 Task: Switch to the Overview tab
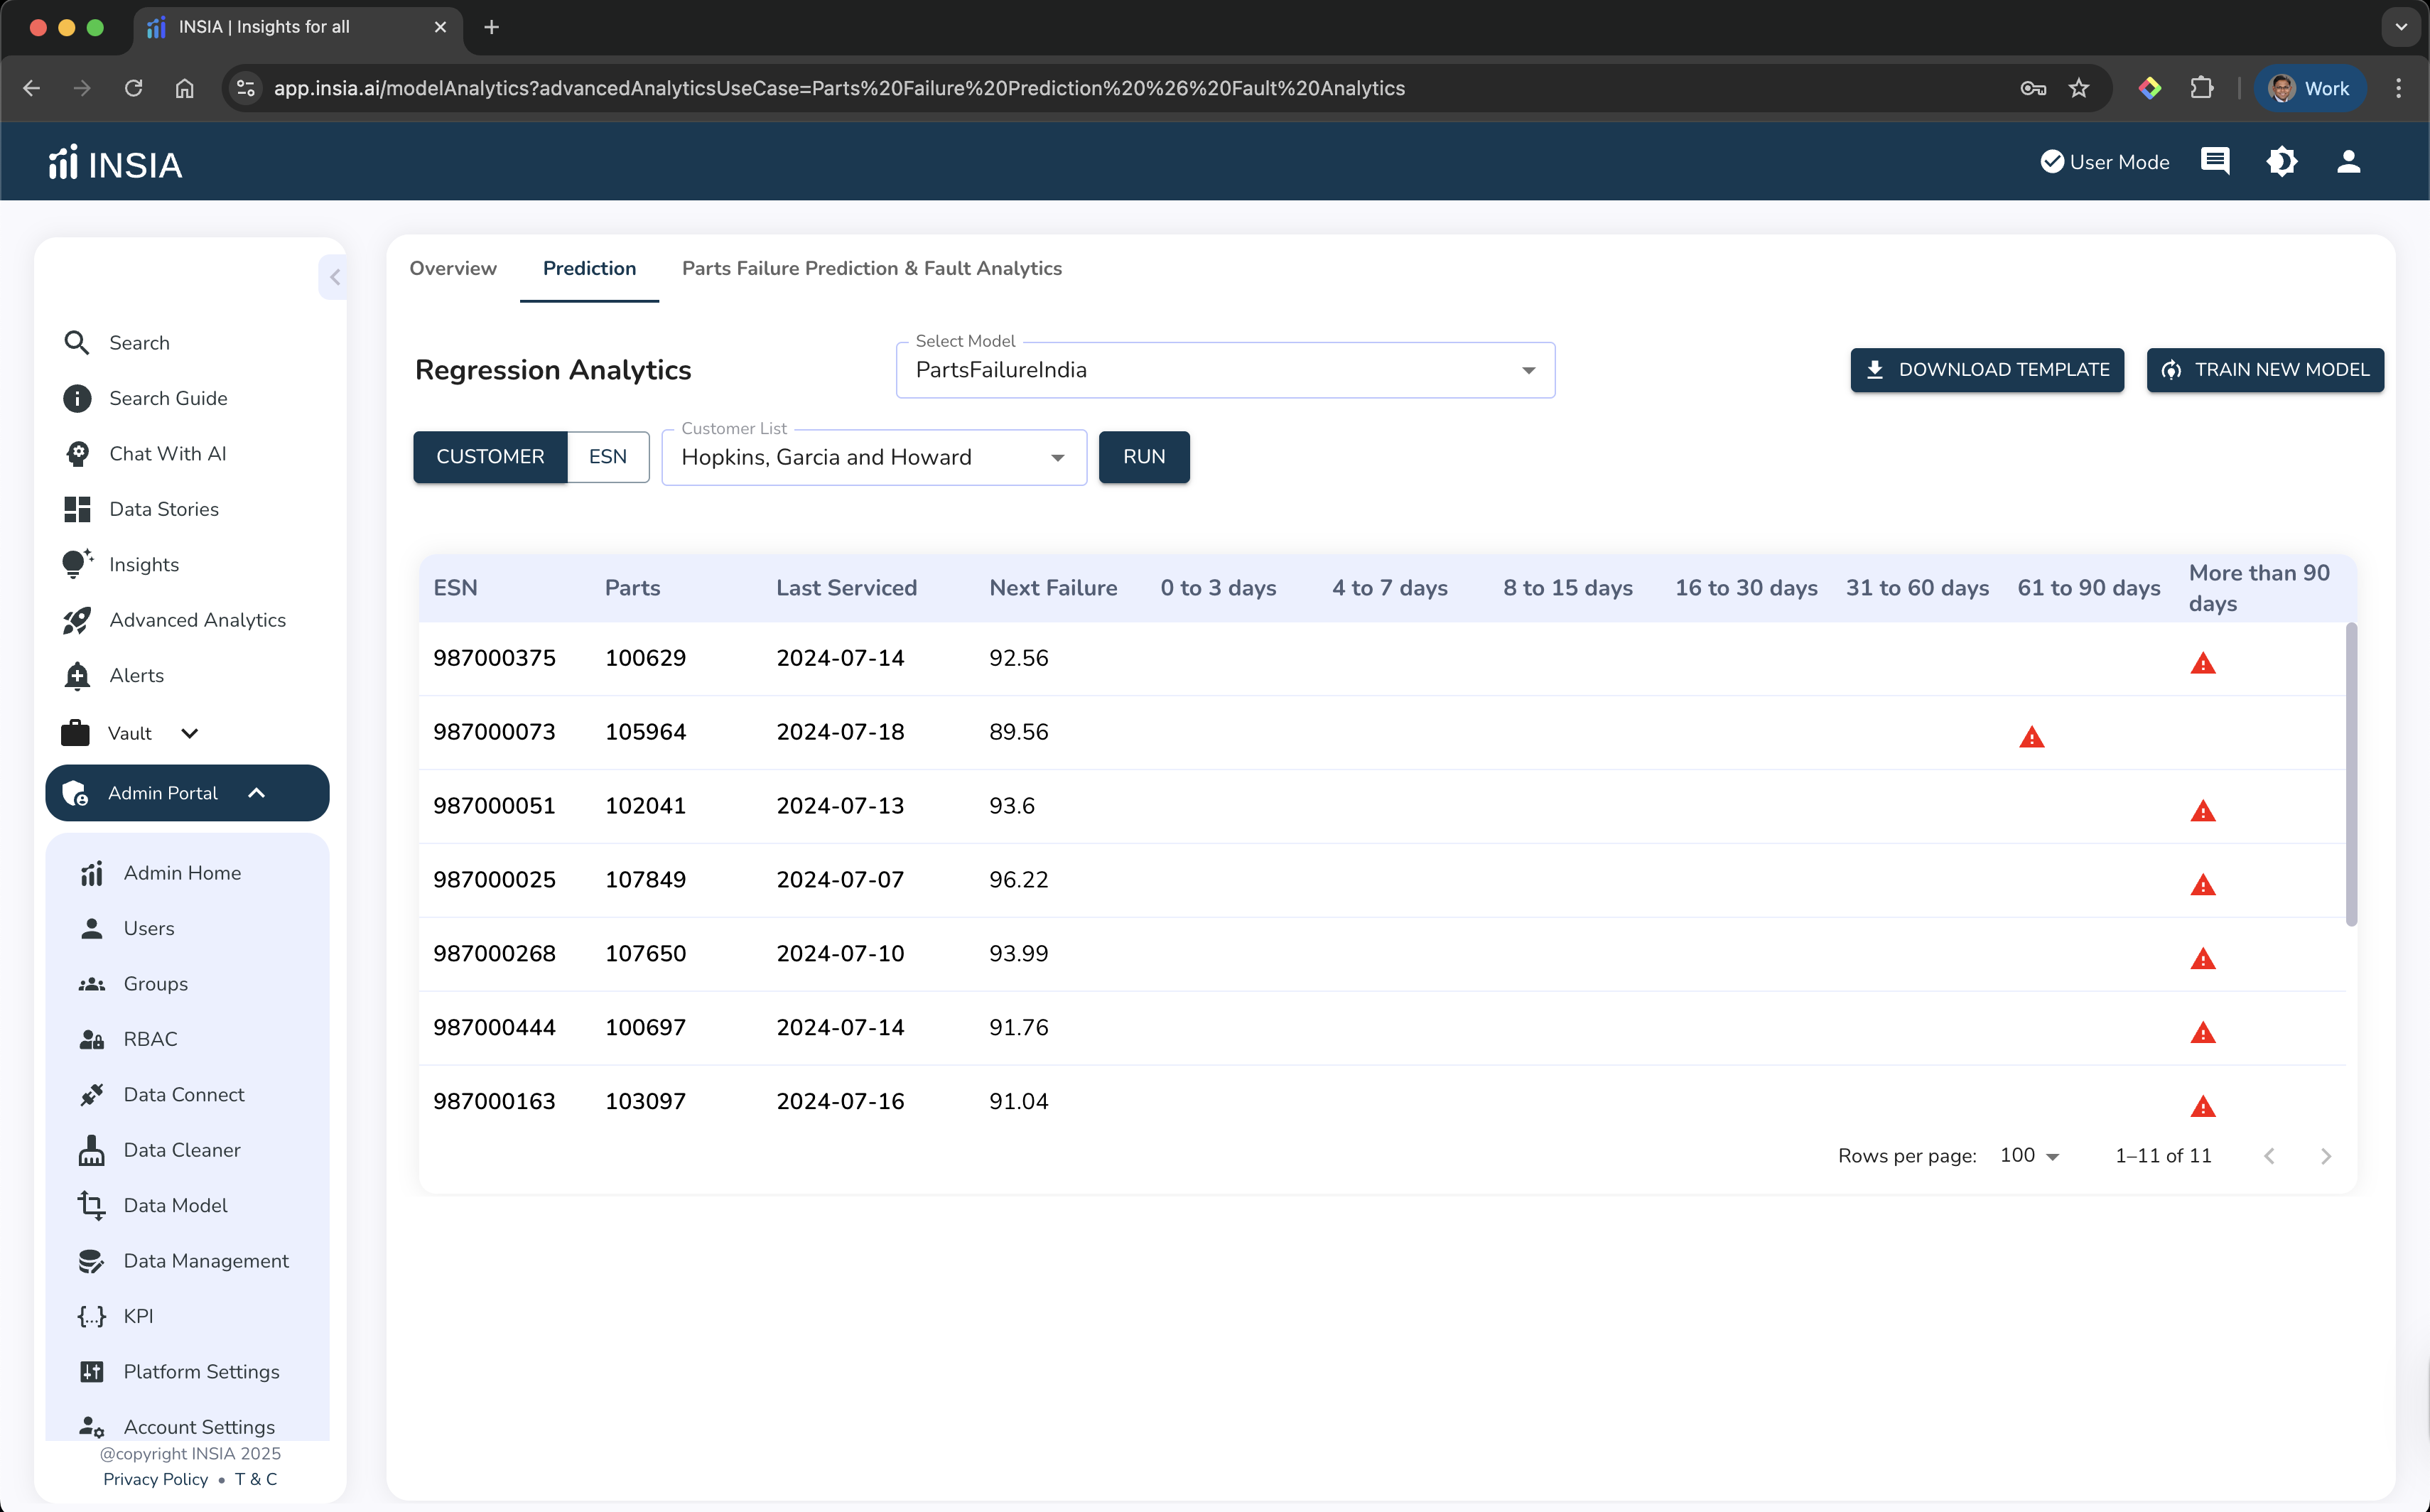(453, 268)
